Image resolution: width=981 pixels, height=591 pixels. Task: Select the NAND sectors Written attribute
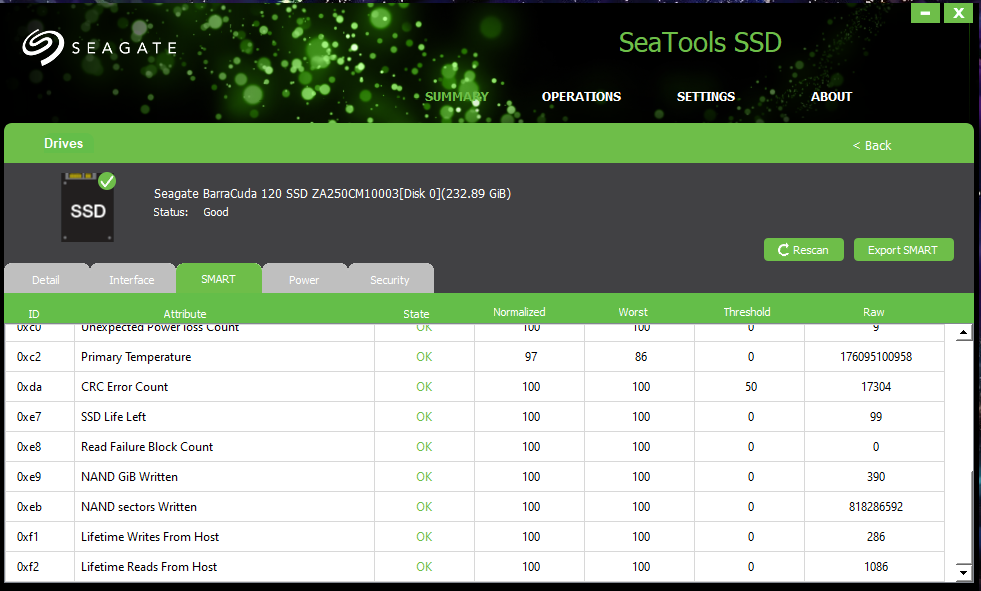[139, 507]
